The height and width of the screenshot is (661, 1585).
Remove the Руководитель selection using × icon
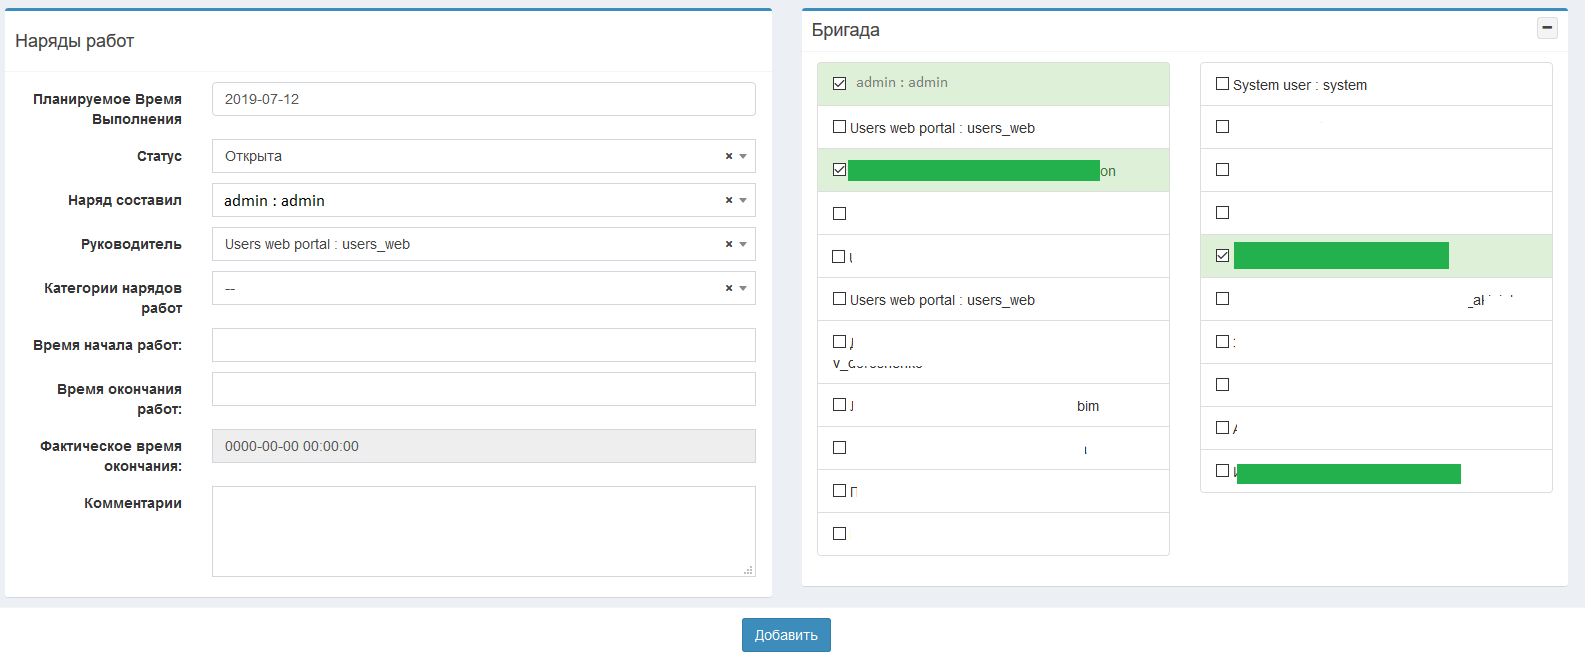[729, 244]
